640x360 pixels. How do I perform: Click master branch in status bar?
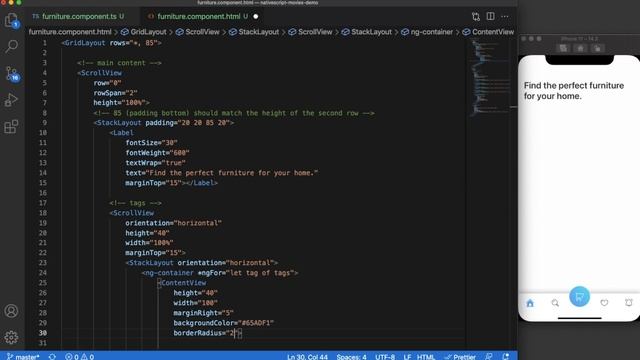point(23,356)
